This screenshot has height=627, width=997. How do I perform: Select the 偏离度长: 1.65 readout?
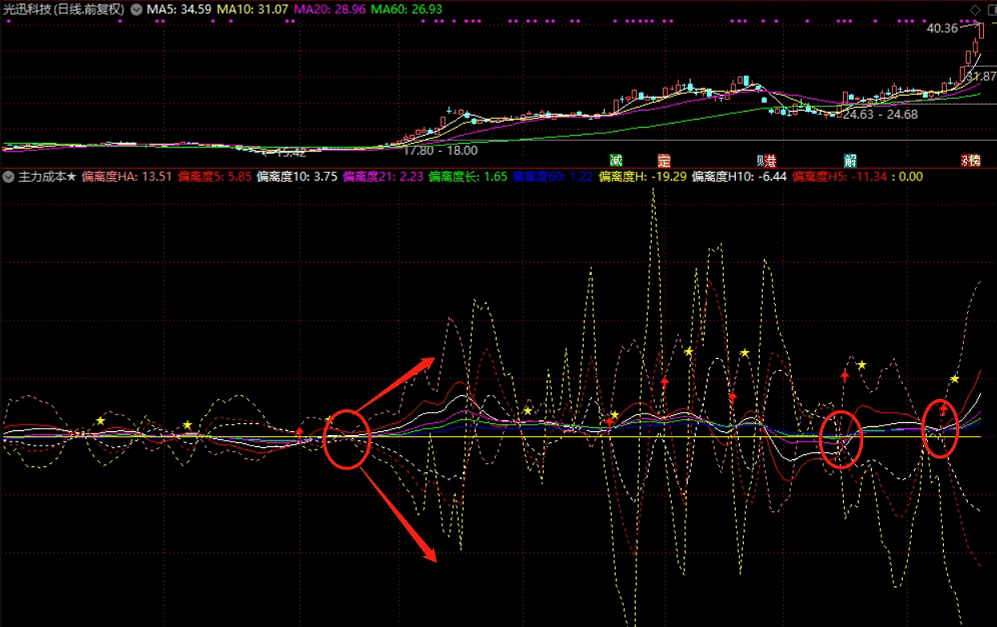(x=468, y=177)
